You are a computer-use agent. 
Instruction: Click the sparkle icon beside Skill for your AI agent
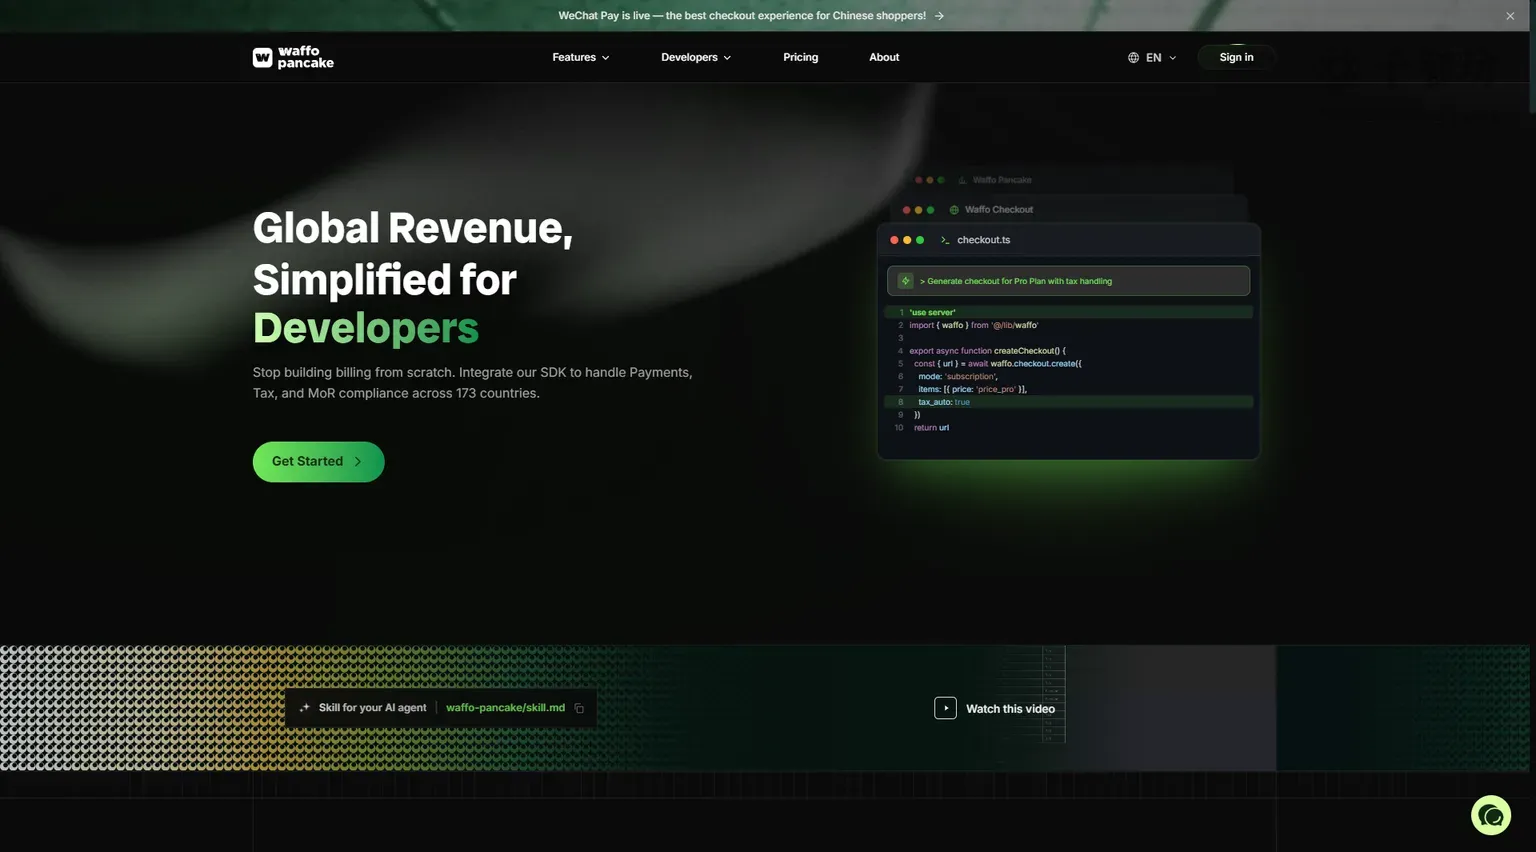(304, 708)
